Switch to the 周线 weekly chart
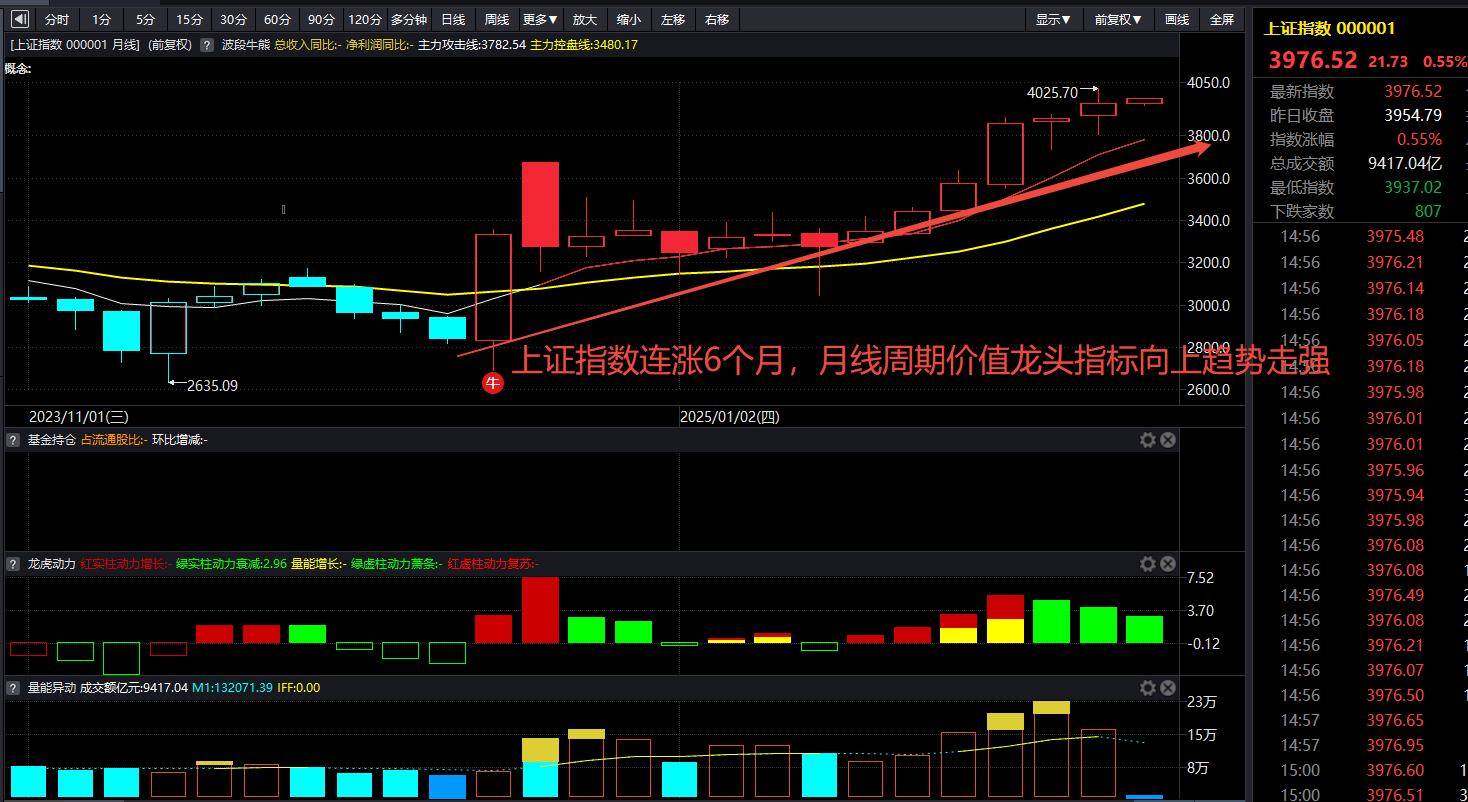This screenshot has width=1468, height=802. pyautogui.click(x=497, y=19)
